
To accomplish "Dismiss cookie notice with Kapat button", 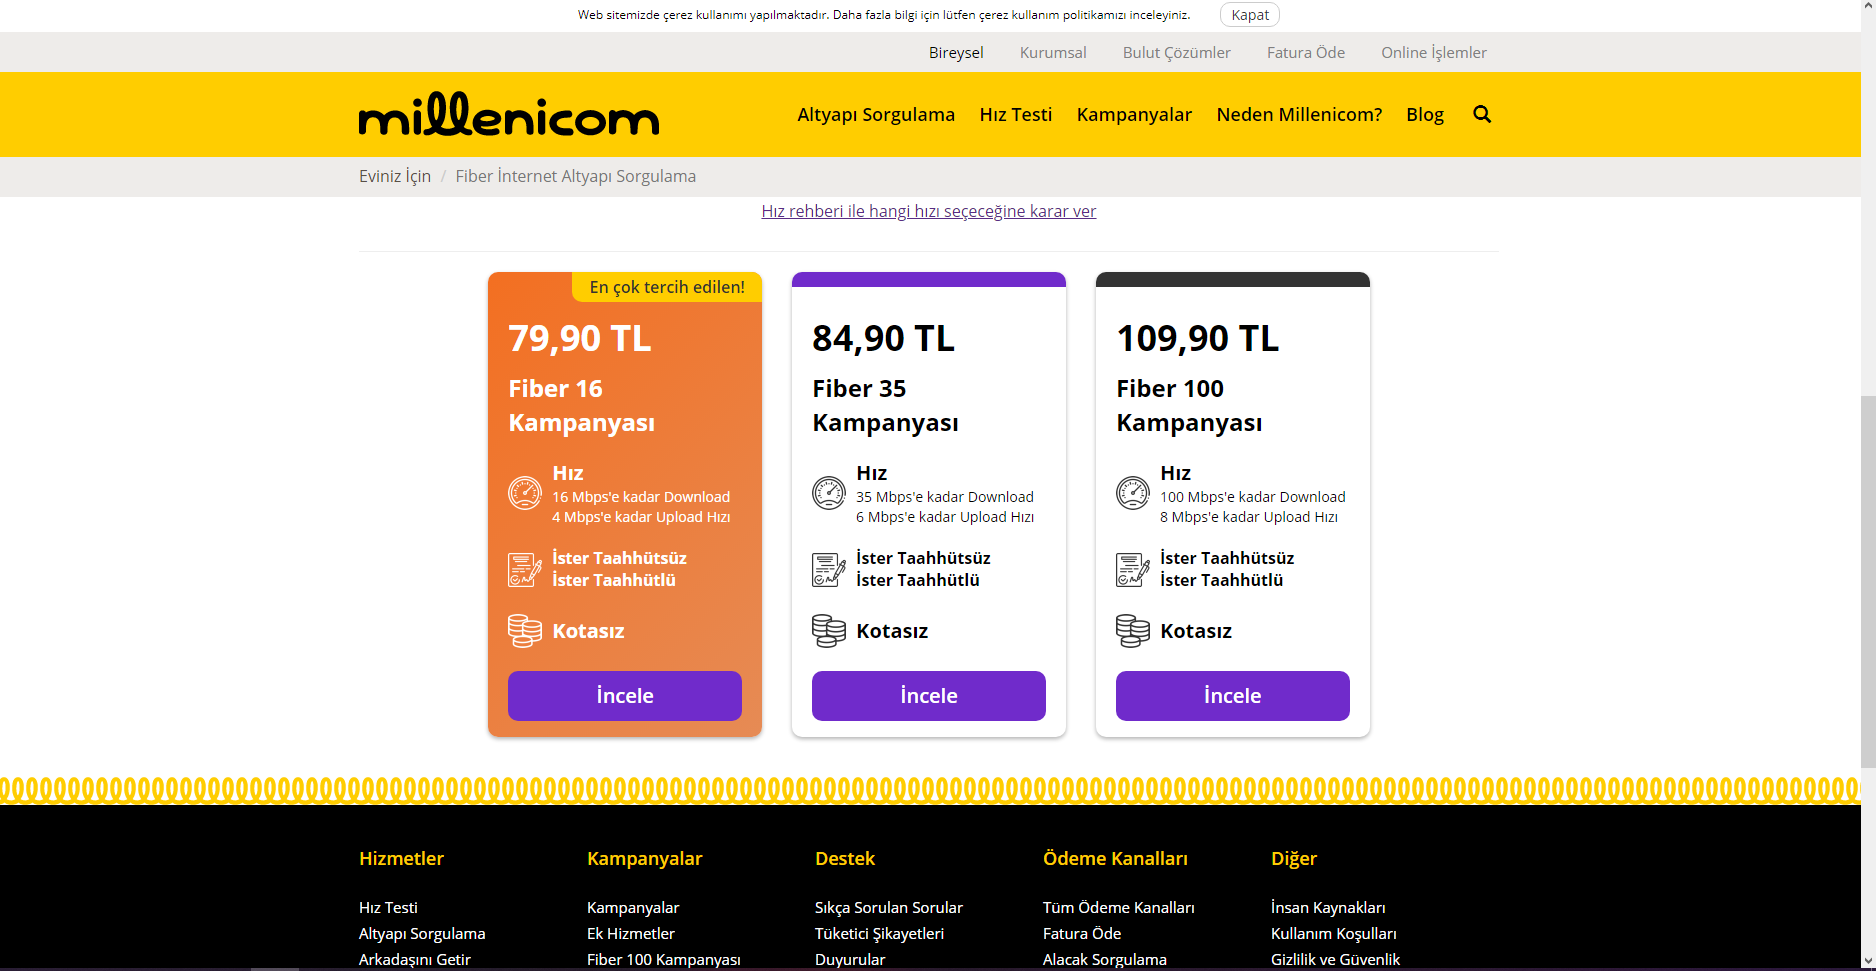I will coord(1250,14).
